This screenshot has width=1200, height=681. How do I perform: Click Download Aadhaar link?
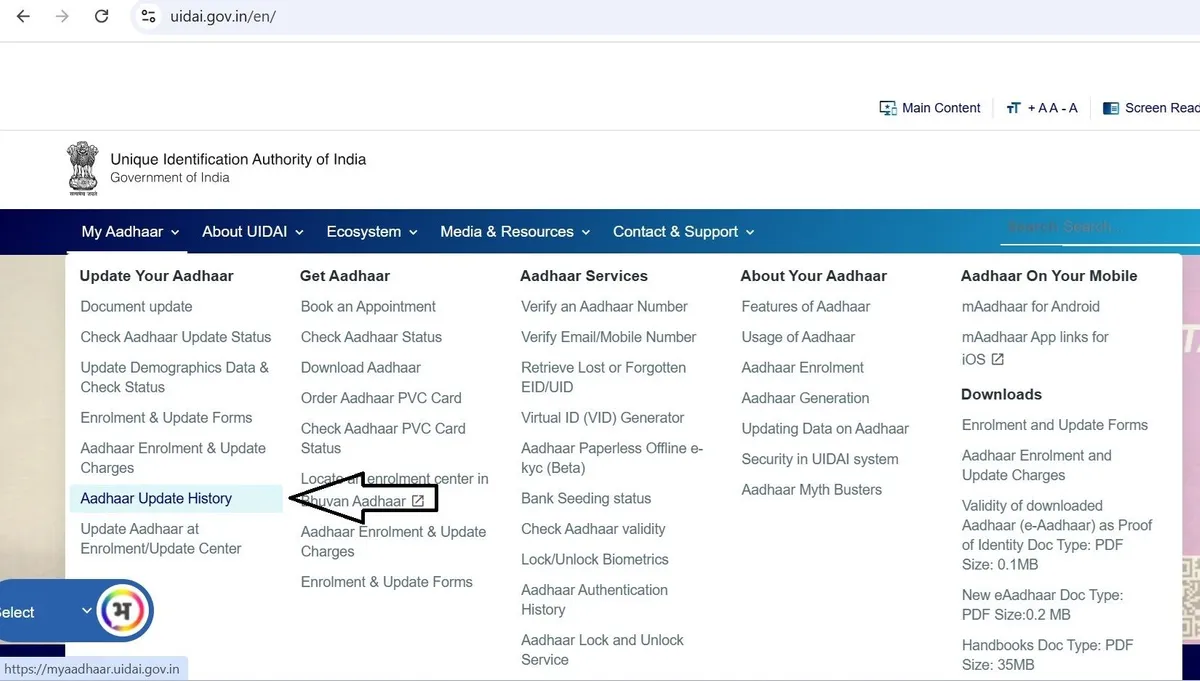(x=361, y=367)
